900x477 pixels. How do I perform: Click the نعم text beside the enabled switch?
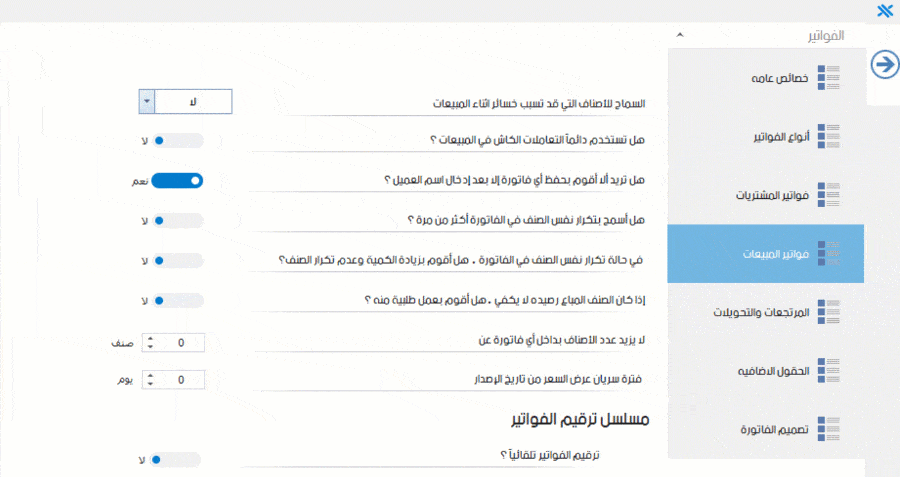point(139,181)
